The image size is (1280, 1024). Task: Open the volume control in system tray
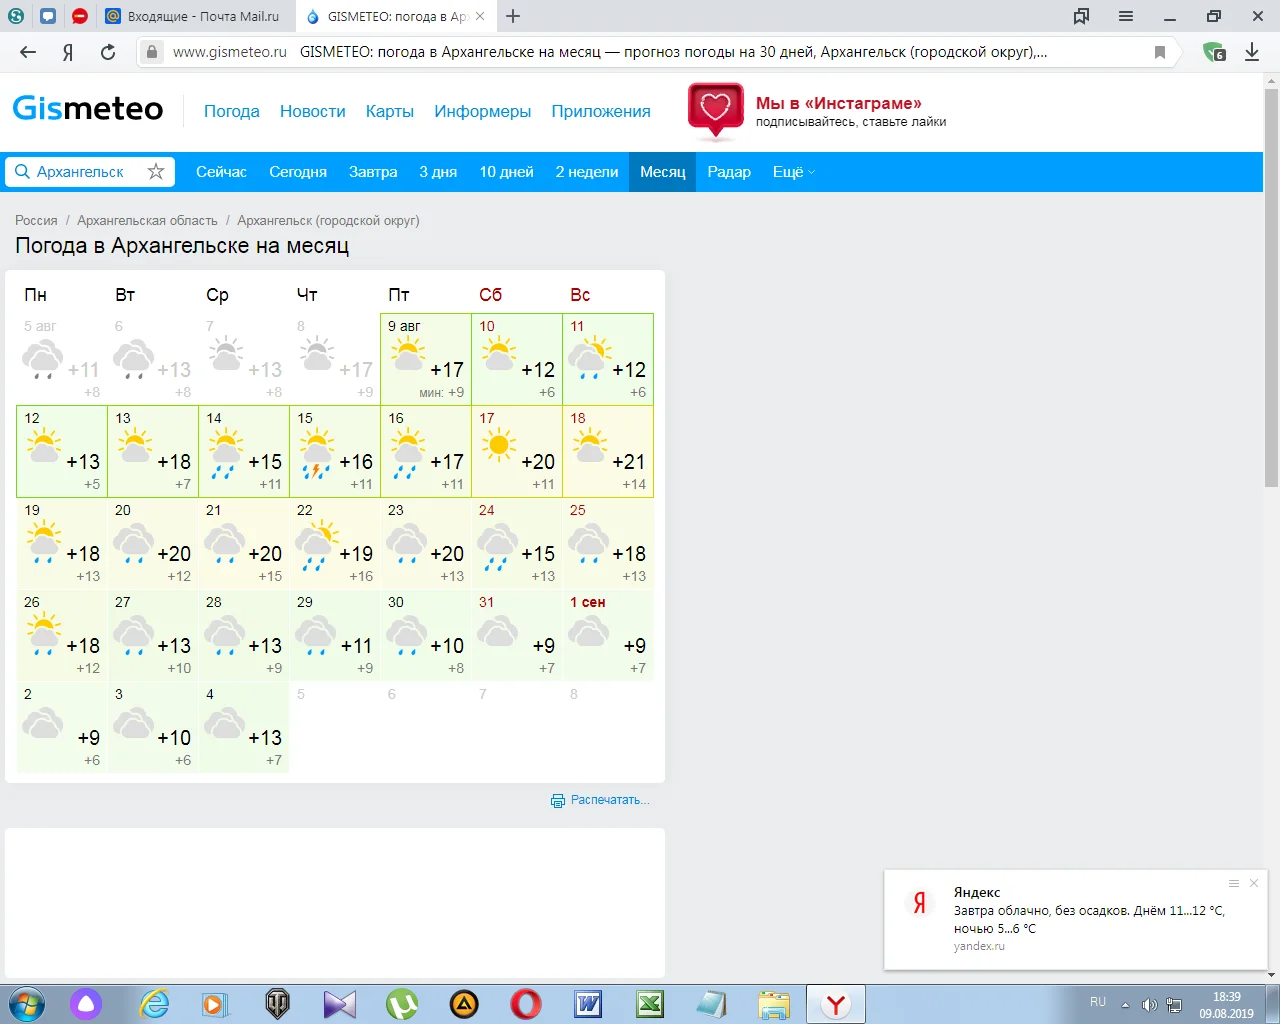(1150, 1005)
